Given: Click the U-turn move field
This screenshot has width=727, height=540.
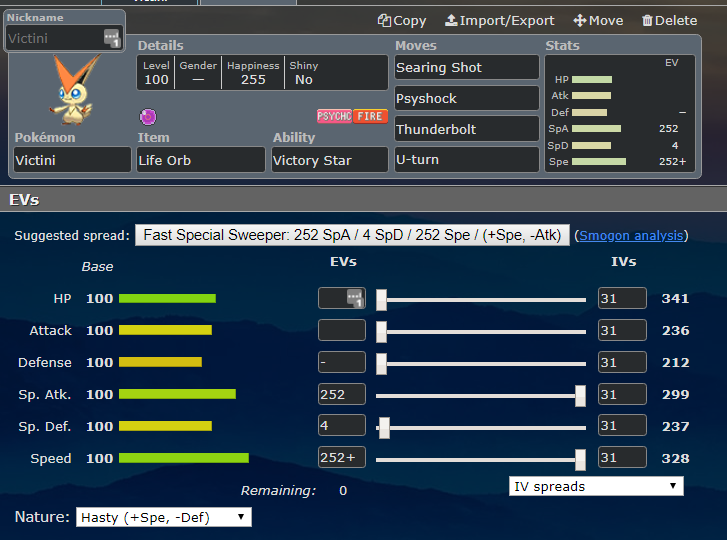Looking at the screenshot, I should [x=466, y=160].
